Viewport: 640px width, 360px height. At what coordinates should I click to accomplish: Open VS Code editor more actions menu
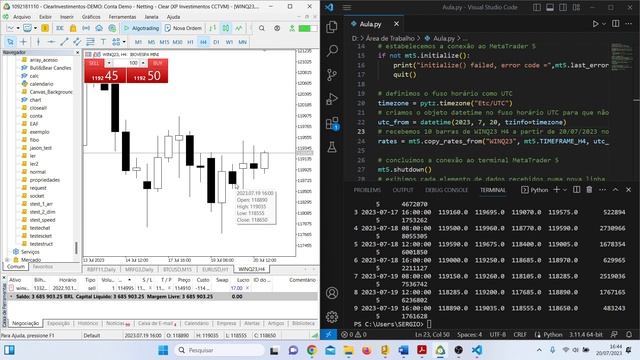629,24
